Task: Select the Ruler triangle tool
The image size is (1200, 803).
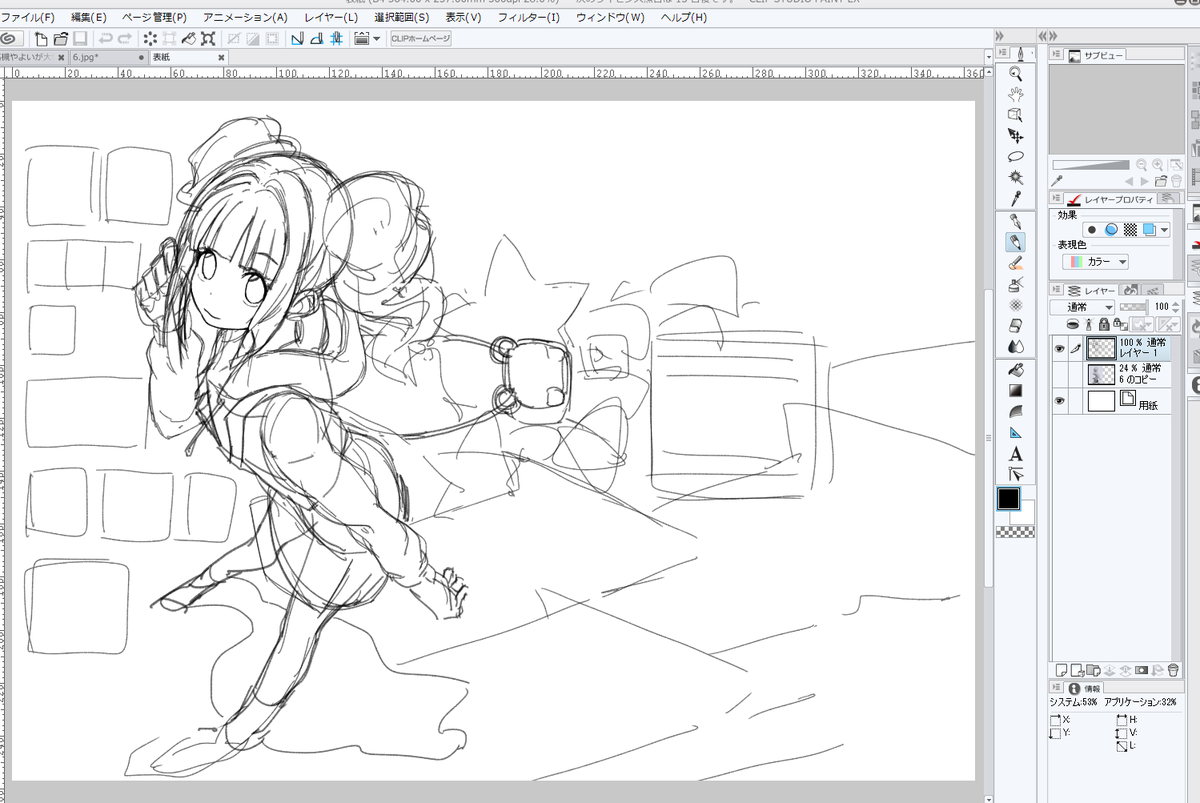Action: pyautogui.click(x=1015, y=432)
